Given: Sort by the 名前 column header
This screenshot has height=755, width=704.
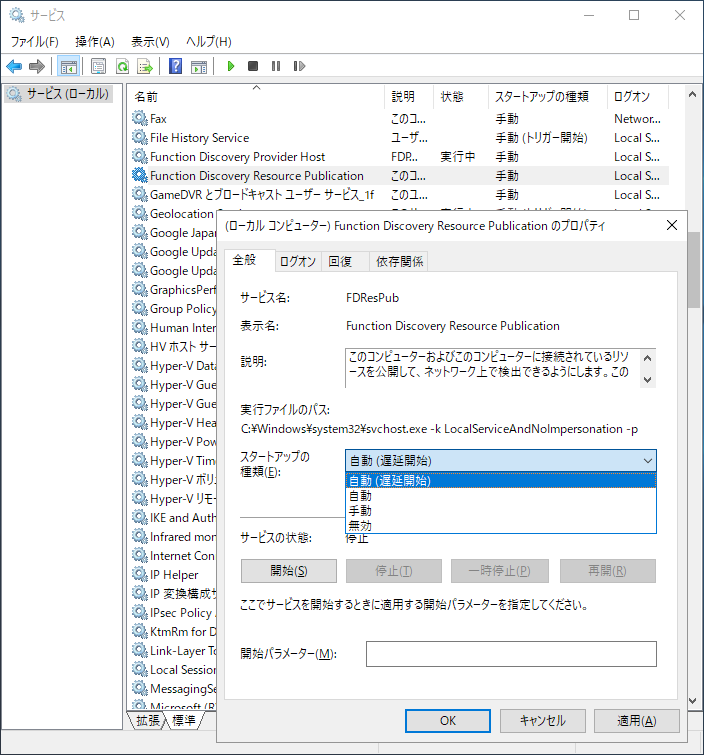Looking at the screenshot, I should pos(257,96).
